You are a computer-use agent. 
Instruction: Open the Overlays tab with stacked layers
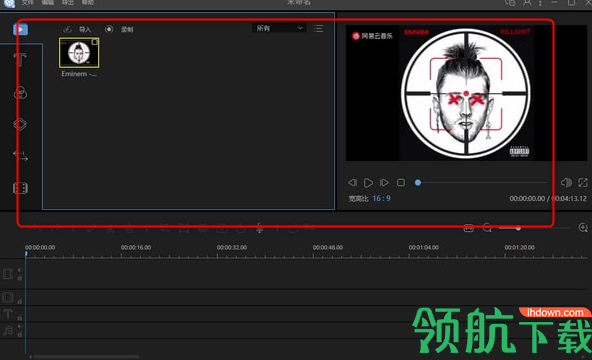(20, 124)
